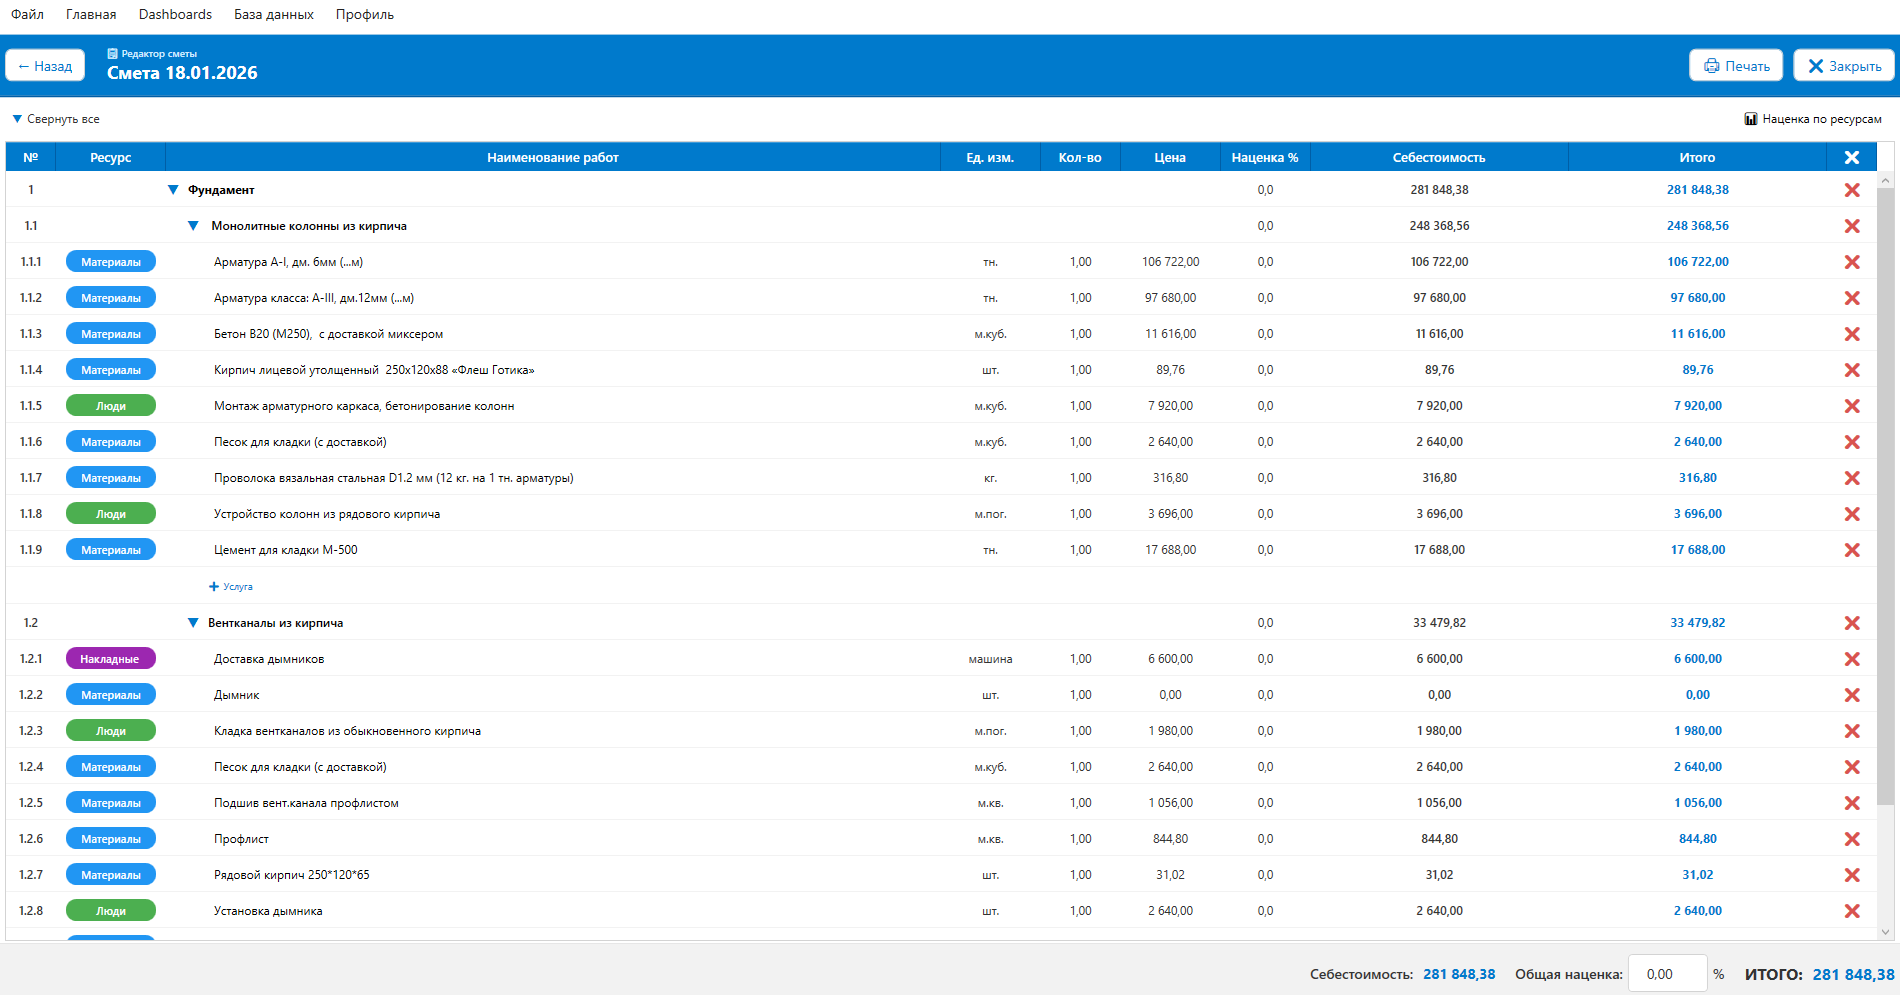Click the Итого value 97 680,00
1900x995 pixels.
pyautogui.click(x=1698, y=298)
